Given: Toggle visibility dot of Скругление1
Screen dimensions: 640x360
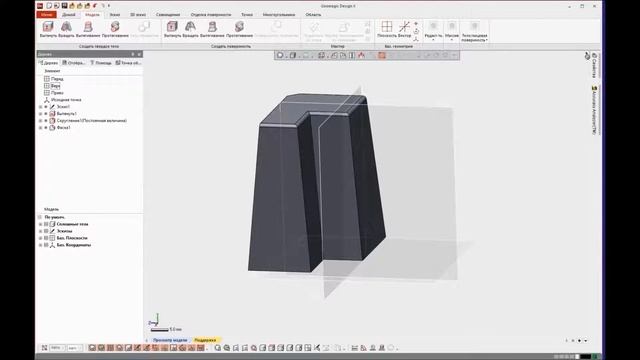Looking at the screenshot, I should click(46, 120).
